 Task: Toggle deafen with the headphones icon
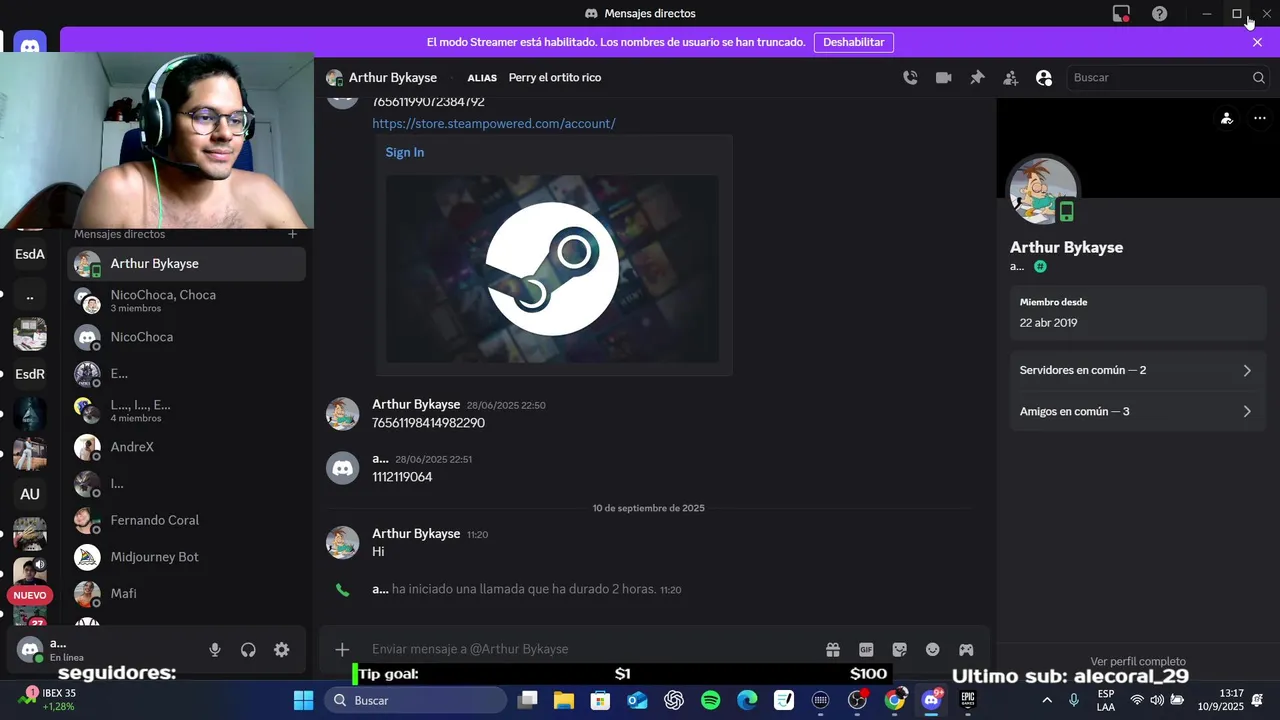point(248,650)
